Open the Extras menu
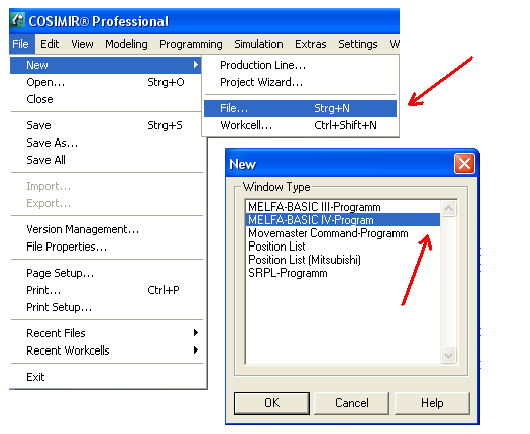This screenshot has height=434, width=530. click(311, 44)
